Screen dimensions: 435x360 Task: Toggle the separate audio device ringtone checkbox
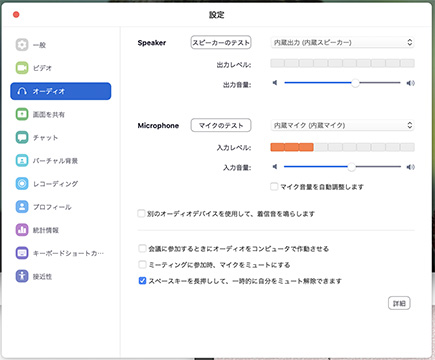141,213
